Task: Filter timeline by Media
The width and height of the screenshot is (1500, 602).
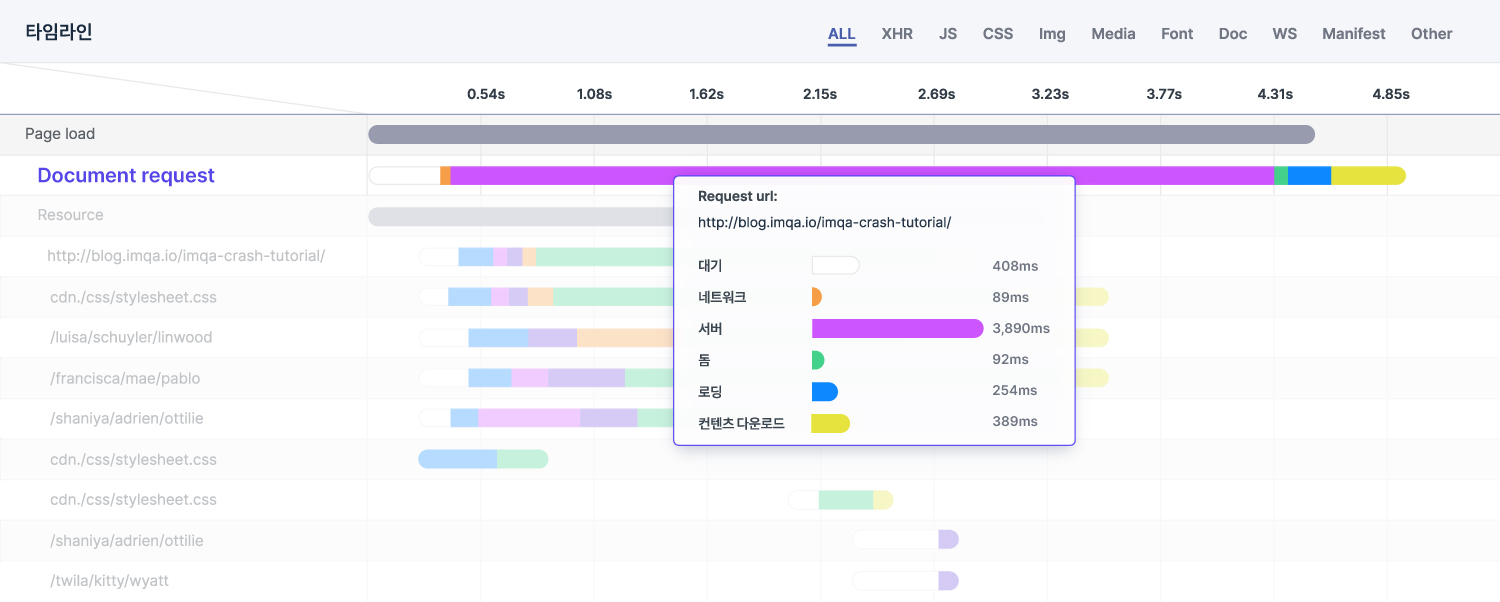Action: click(1113, 34)
